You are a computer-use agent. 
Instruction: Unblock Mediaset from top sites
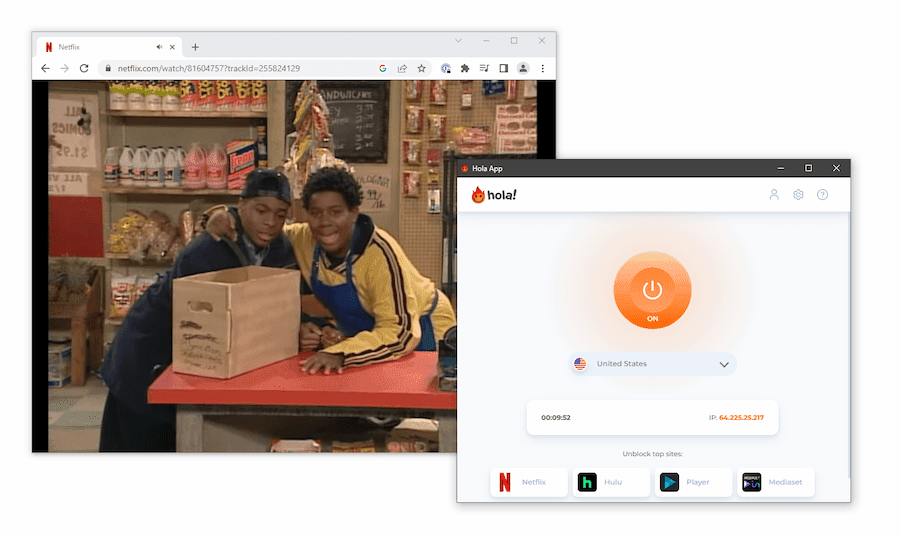775,482
